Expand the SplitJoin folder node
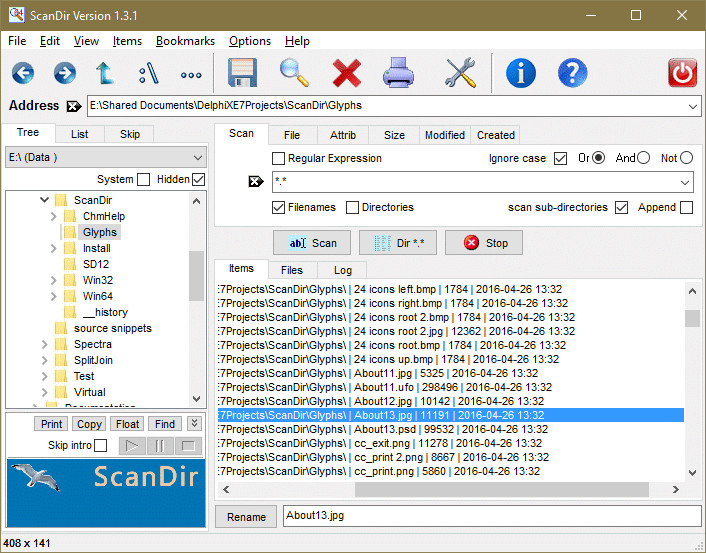Screen dimensions: 706x553 [x=44, y=360]
